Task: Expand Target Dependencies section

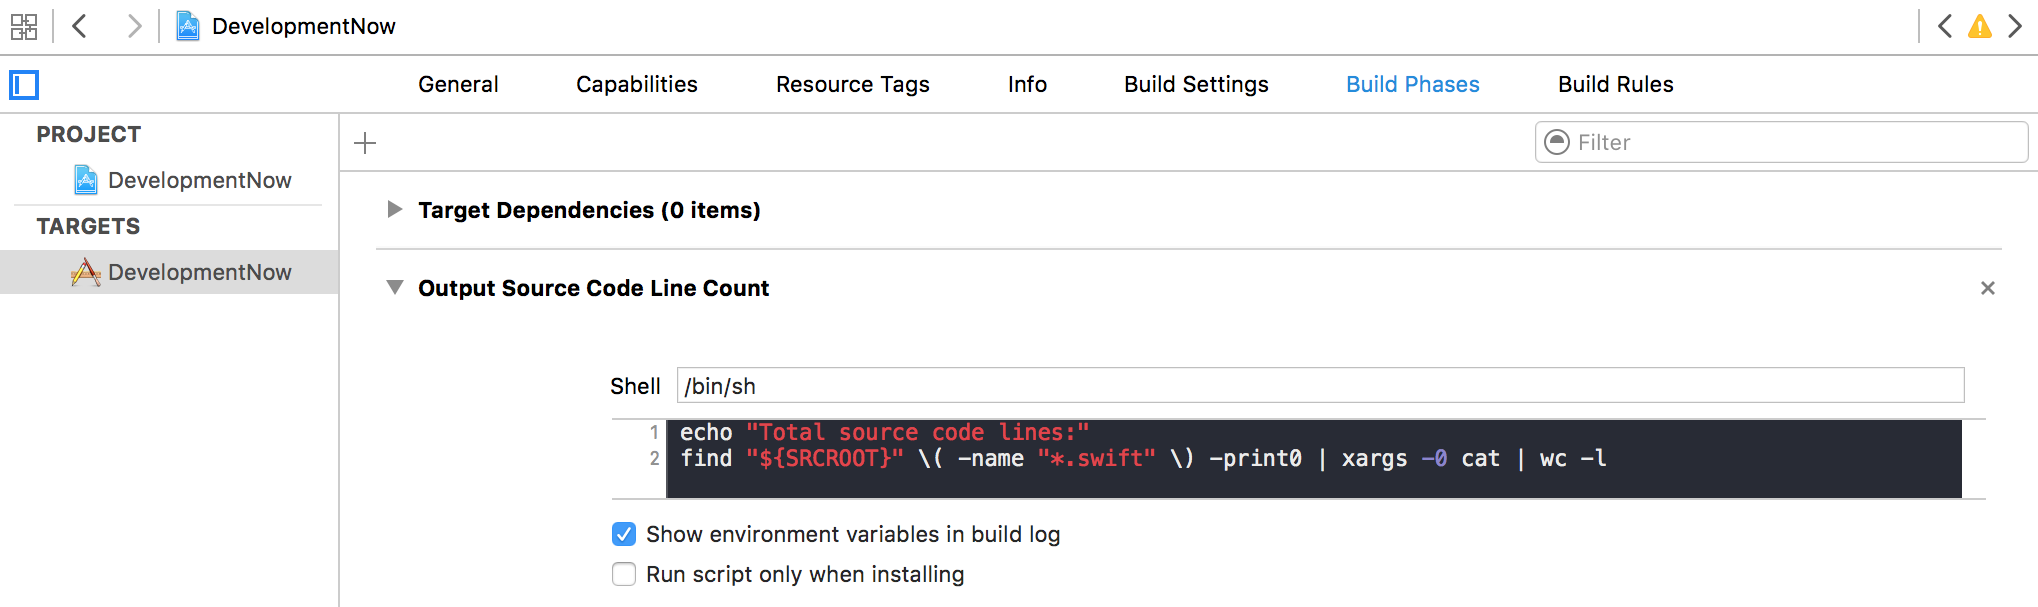Action: point(395,209)
